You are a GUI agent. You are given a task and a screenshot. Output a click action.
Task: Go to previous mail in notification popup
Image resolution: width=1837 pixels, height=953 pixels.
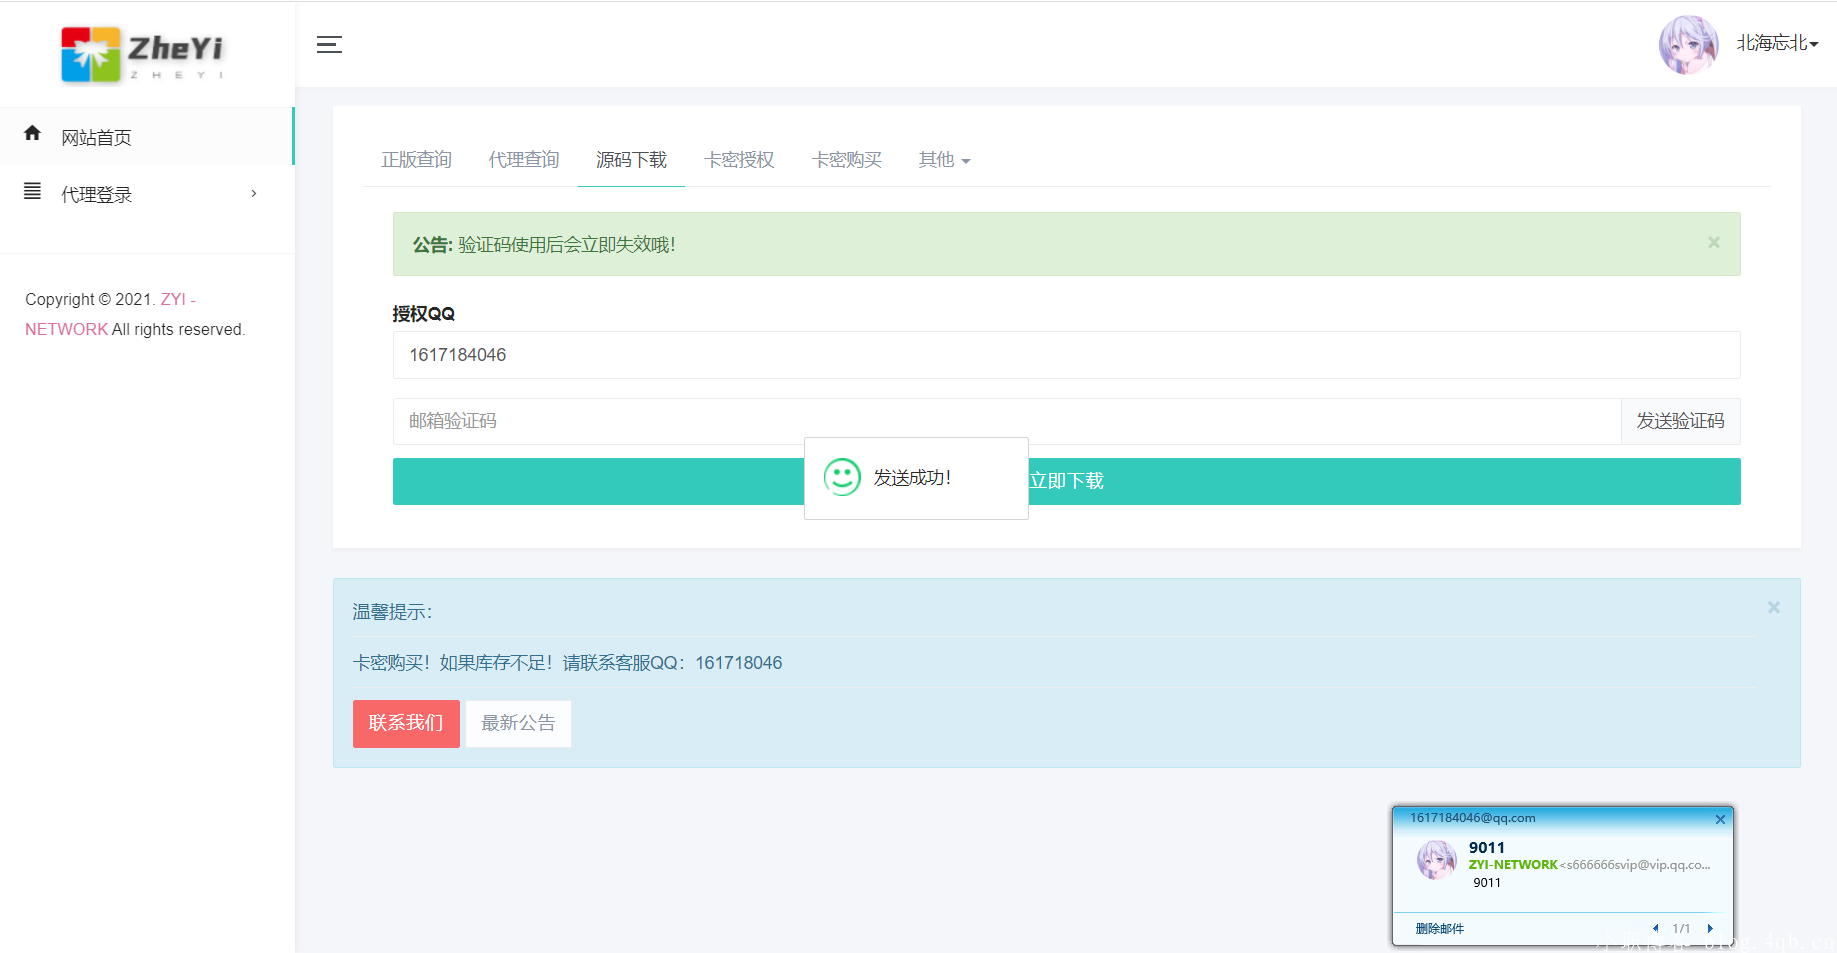pos(1655,929)
